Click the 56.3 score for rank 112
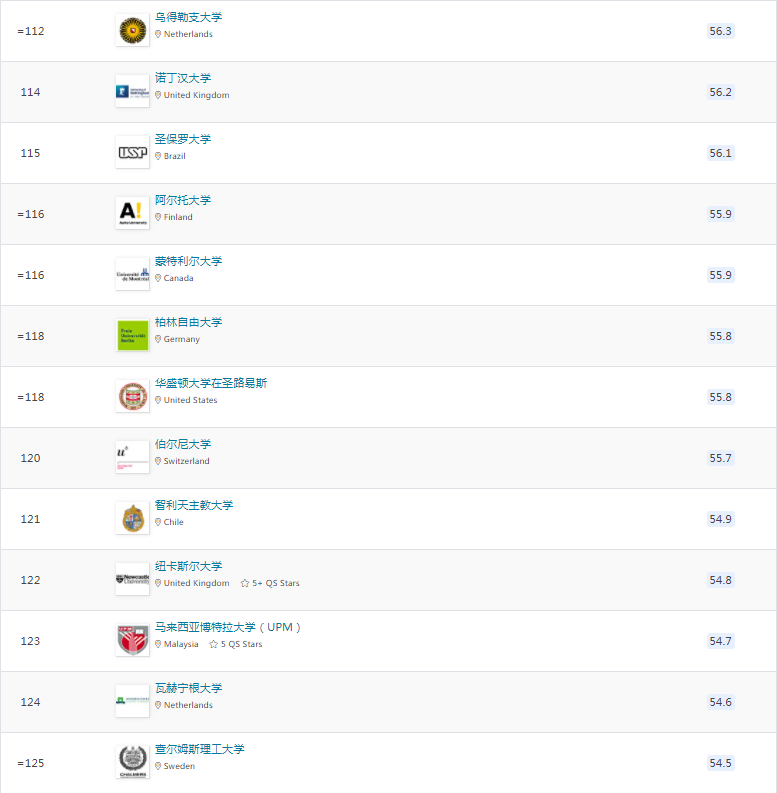The width and height of the screenshot is (777, 793). click(720, 31)
